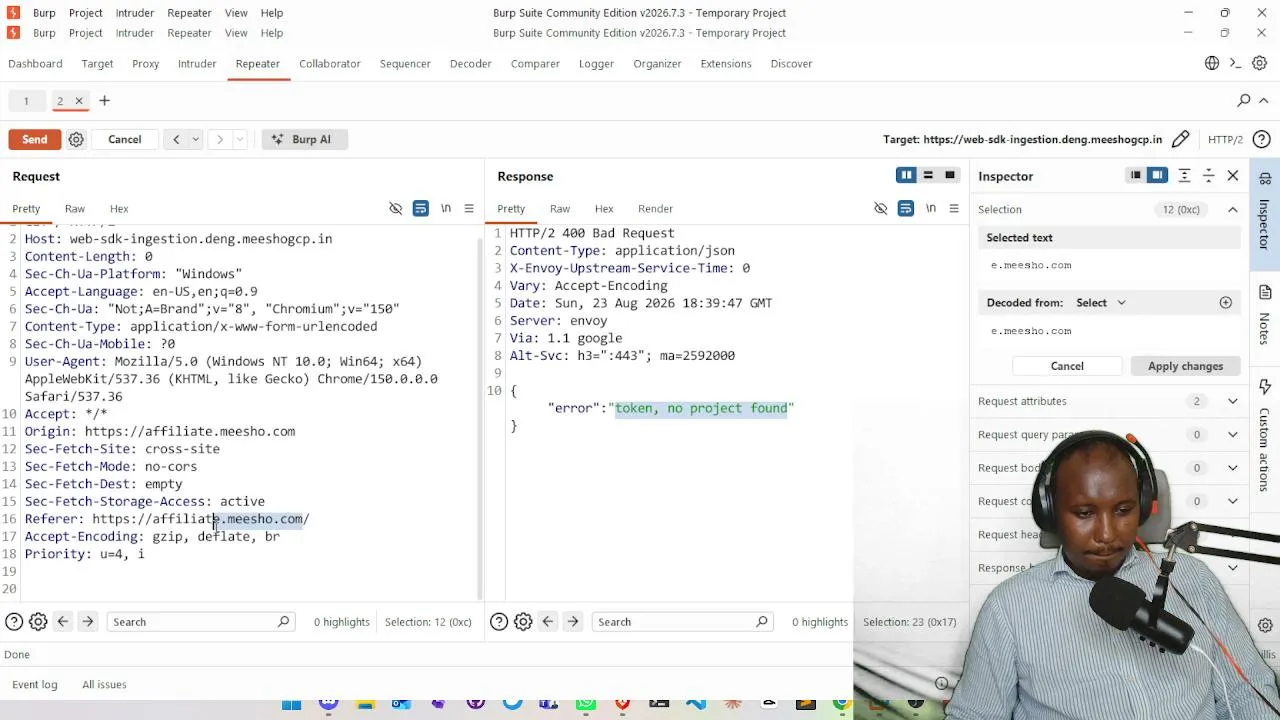This screenshot has height=720, width=1280.
Task: Apply changes in the Inspector
Action: [1186, 366]
